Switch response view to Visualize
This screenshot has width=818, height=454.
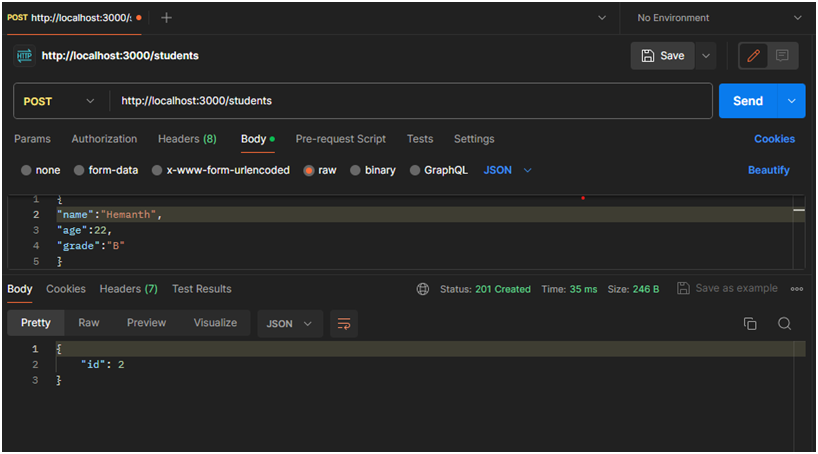tap(215, 323)
